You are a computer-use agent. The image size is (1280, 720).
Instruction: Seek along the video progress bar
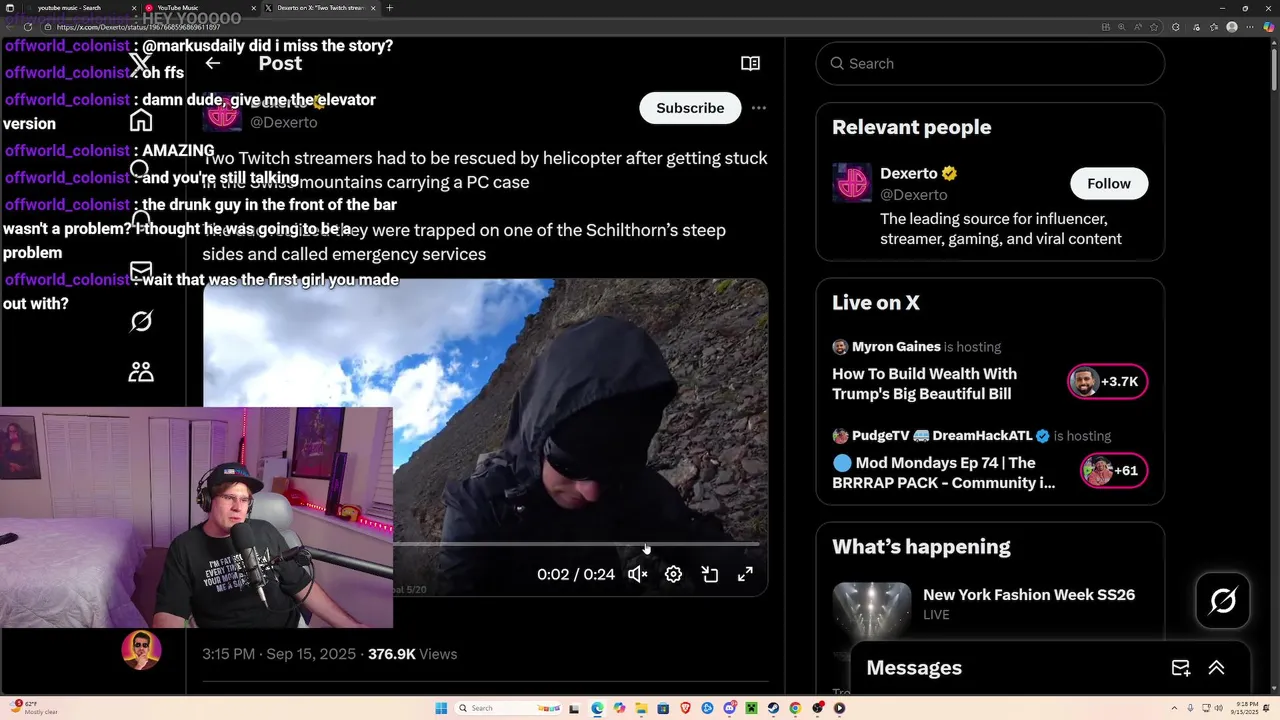coord(575,544)
